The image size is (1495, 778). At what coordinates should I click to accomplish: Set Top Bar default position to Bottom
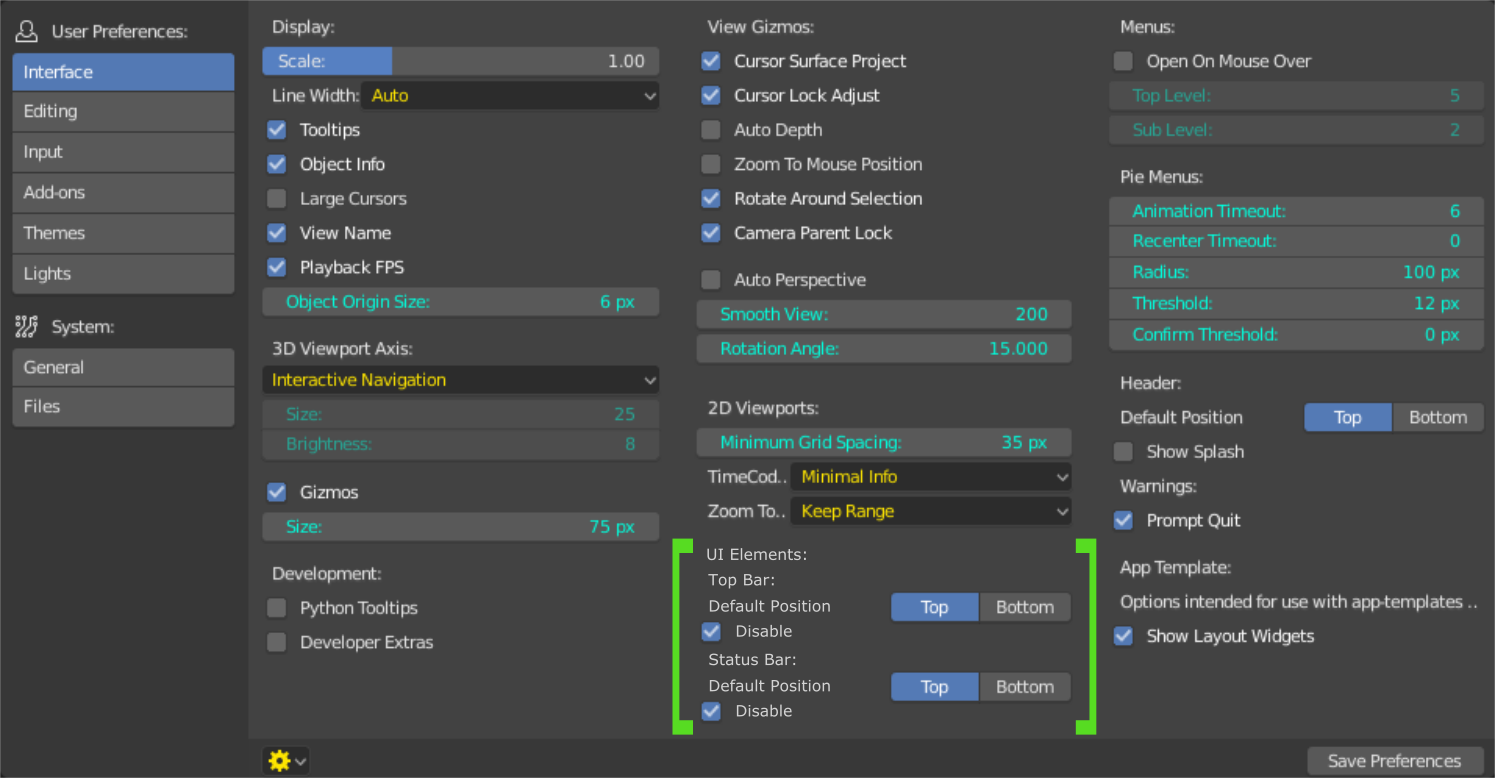(x=1025, y=607)
